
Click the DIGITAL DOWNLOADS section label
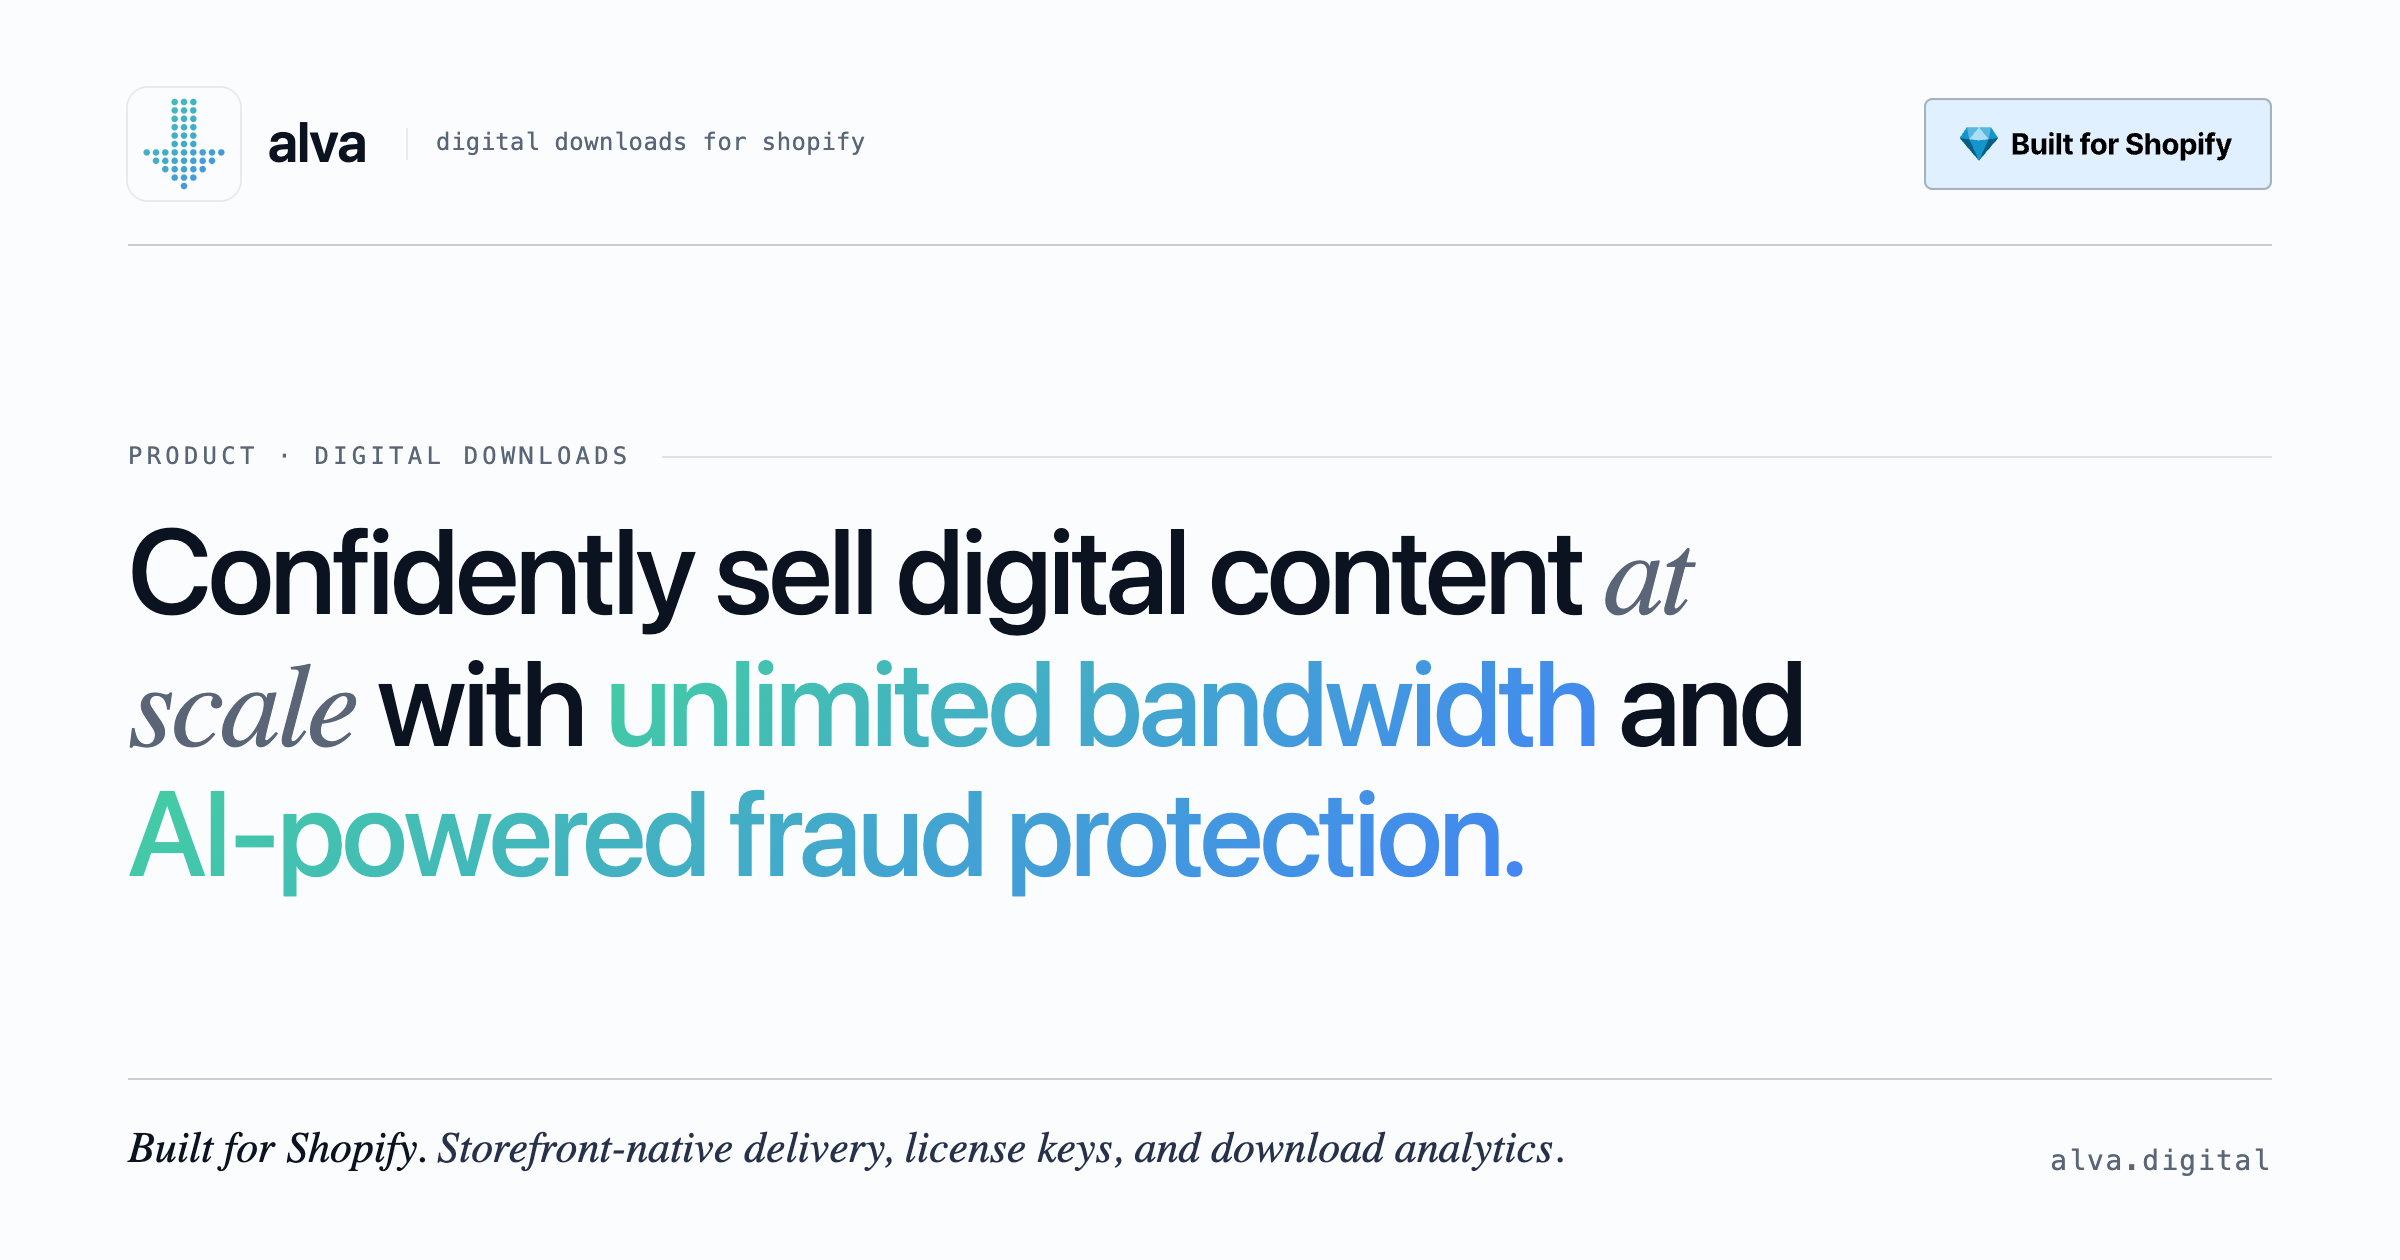(x=471, y=456)
